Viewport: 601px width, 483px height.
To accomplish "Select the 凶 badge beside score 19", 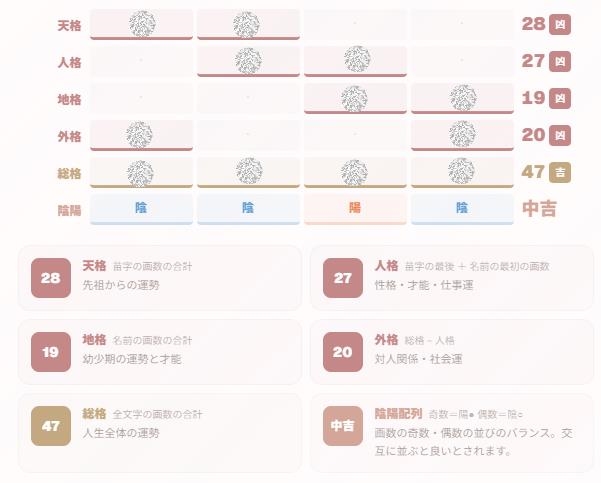I will pyautogui.click(x=560, y=99).
